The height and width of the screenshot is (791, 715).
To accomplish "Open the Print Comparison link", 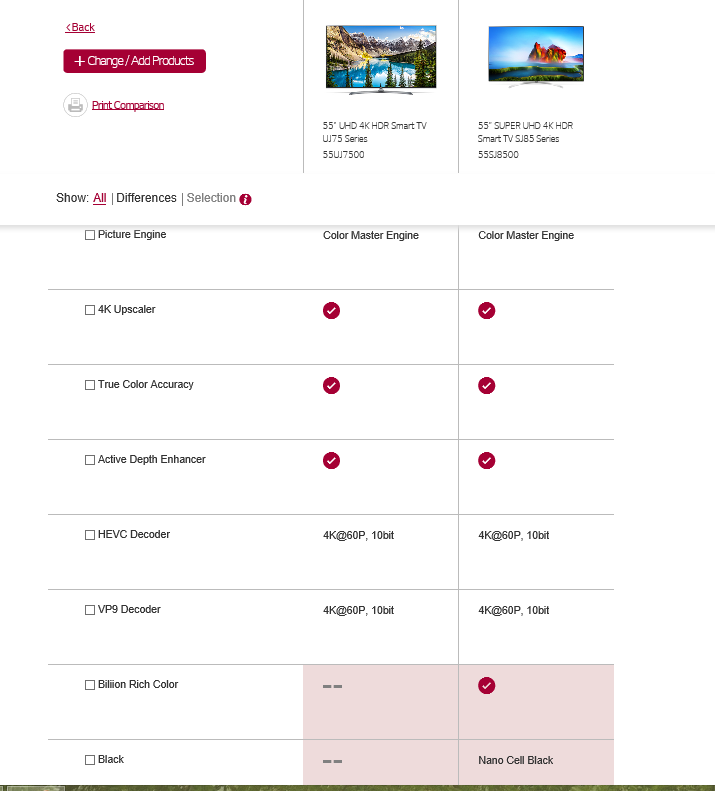I will tap(128, 105).
